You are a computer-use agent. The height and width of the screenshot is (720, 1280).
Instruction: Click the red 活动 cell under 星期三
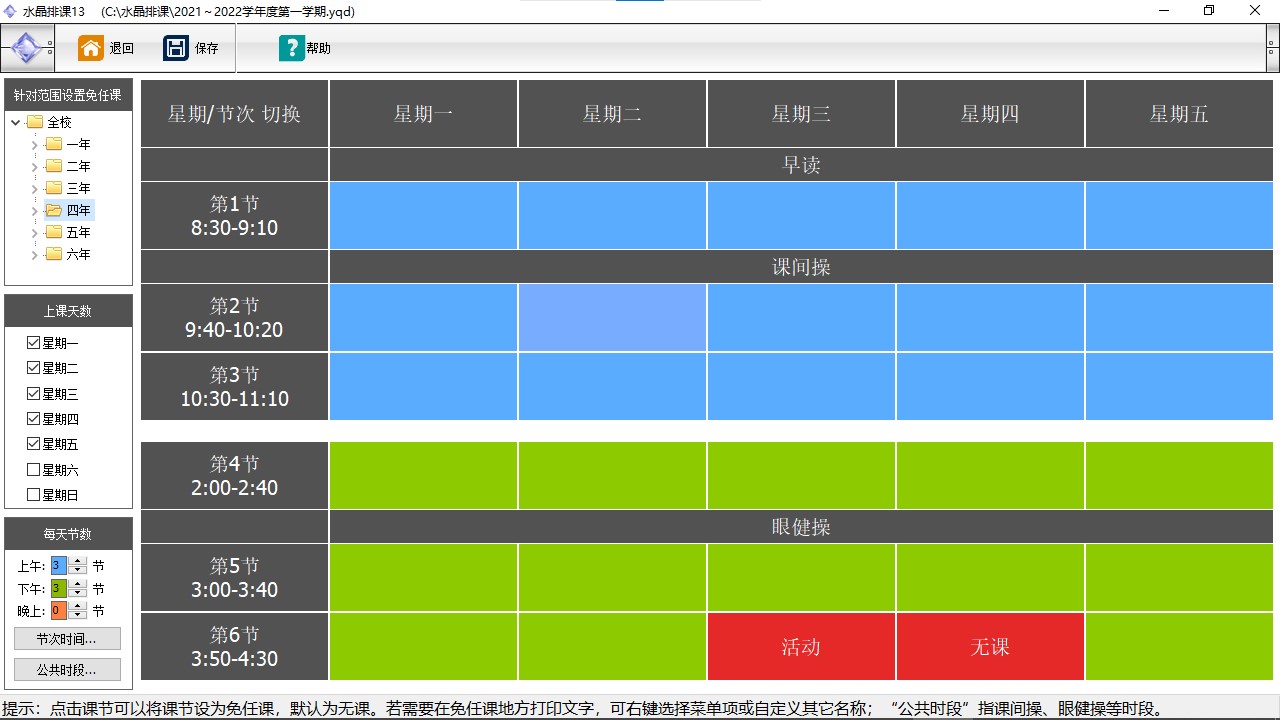(800, 647)
